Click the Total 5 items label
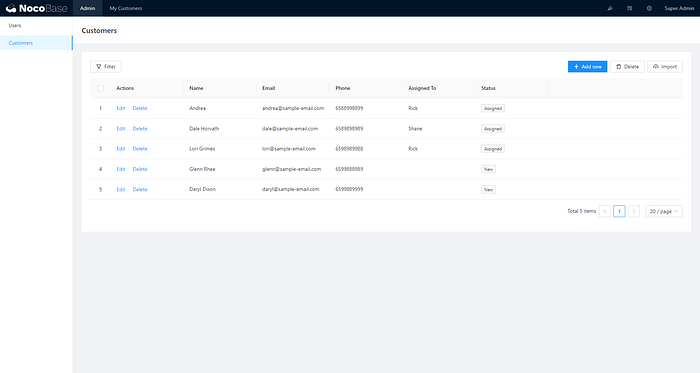The width and height of the screenshot is (700, 373). point(582,211)
